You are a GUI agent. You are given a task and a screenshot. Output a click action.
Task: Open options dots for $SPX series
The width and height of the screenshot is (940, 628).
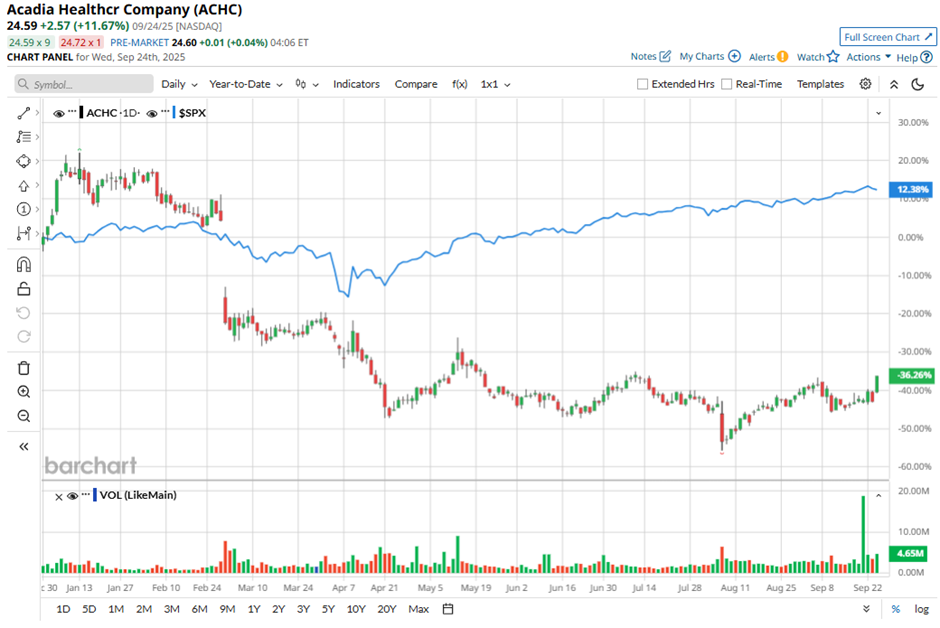pos(165,112)
